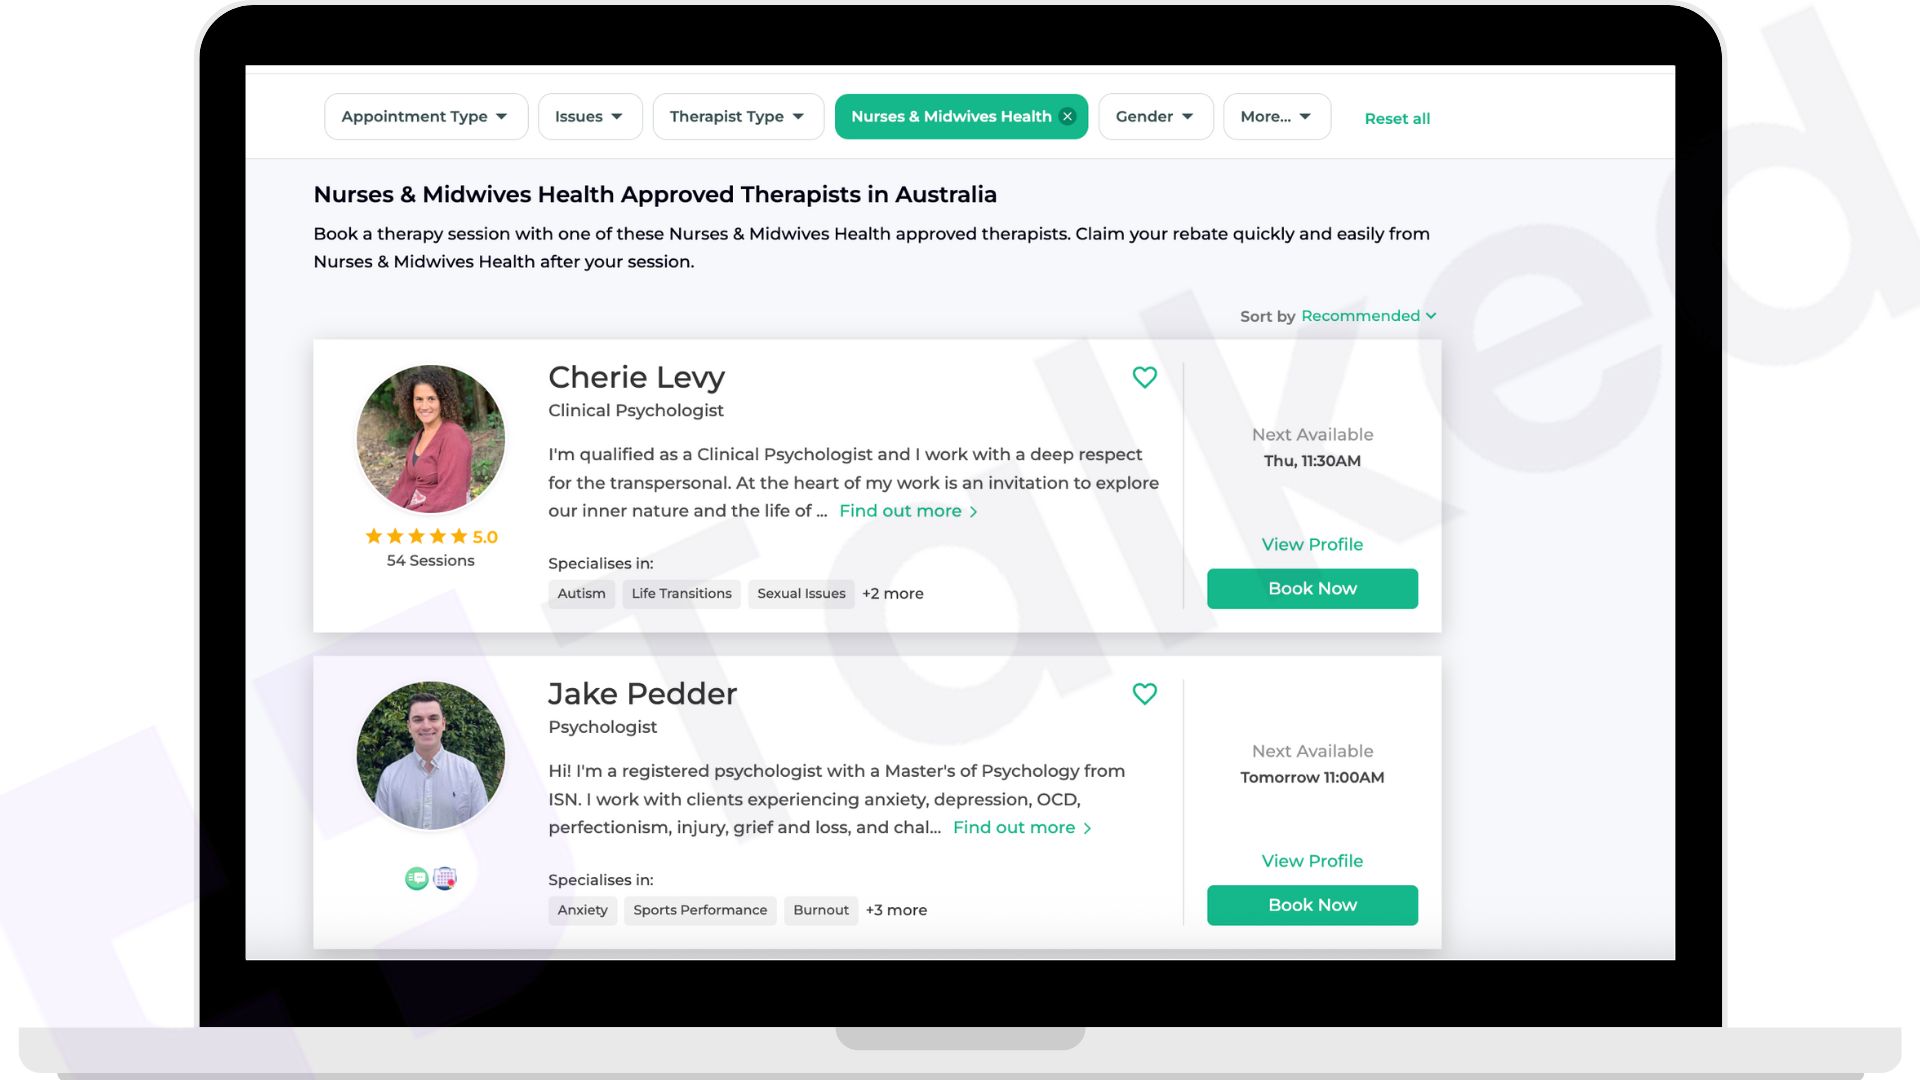The height and width of the screenshot is (1080, 1920).
Task: Favorite Cherie Levy with heart icon
Action: (1144, 377)
